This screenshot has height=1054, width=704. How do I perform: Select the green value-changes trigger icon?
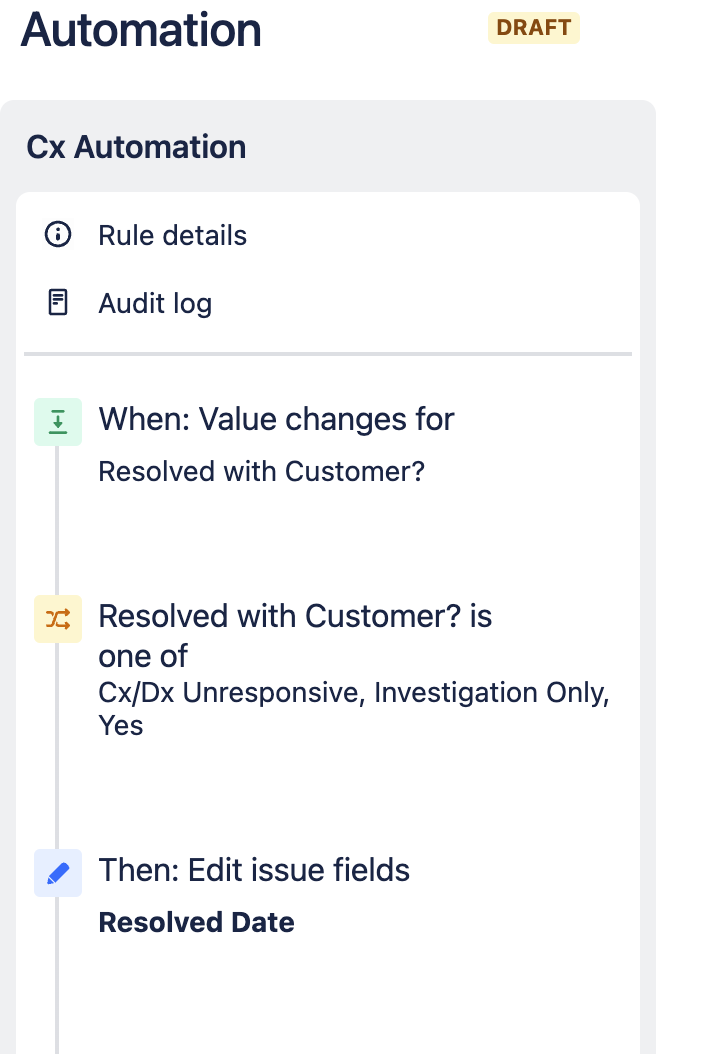point(57,421)
